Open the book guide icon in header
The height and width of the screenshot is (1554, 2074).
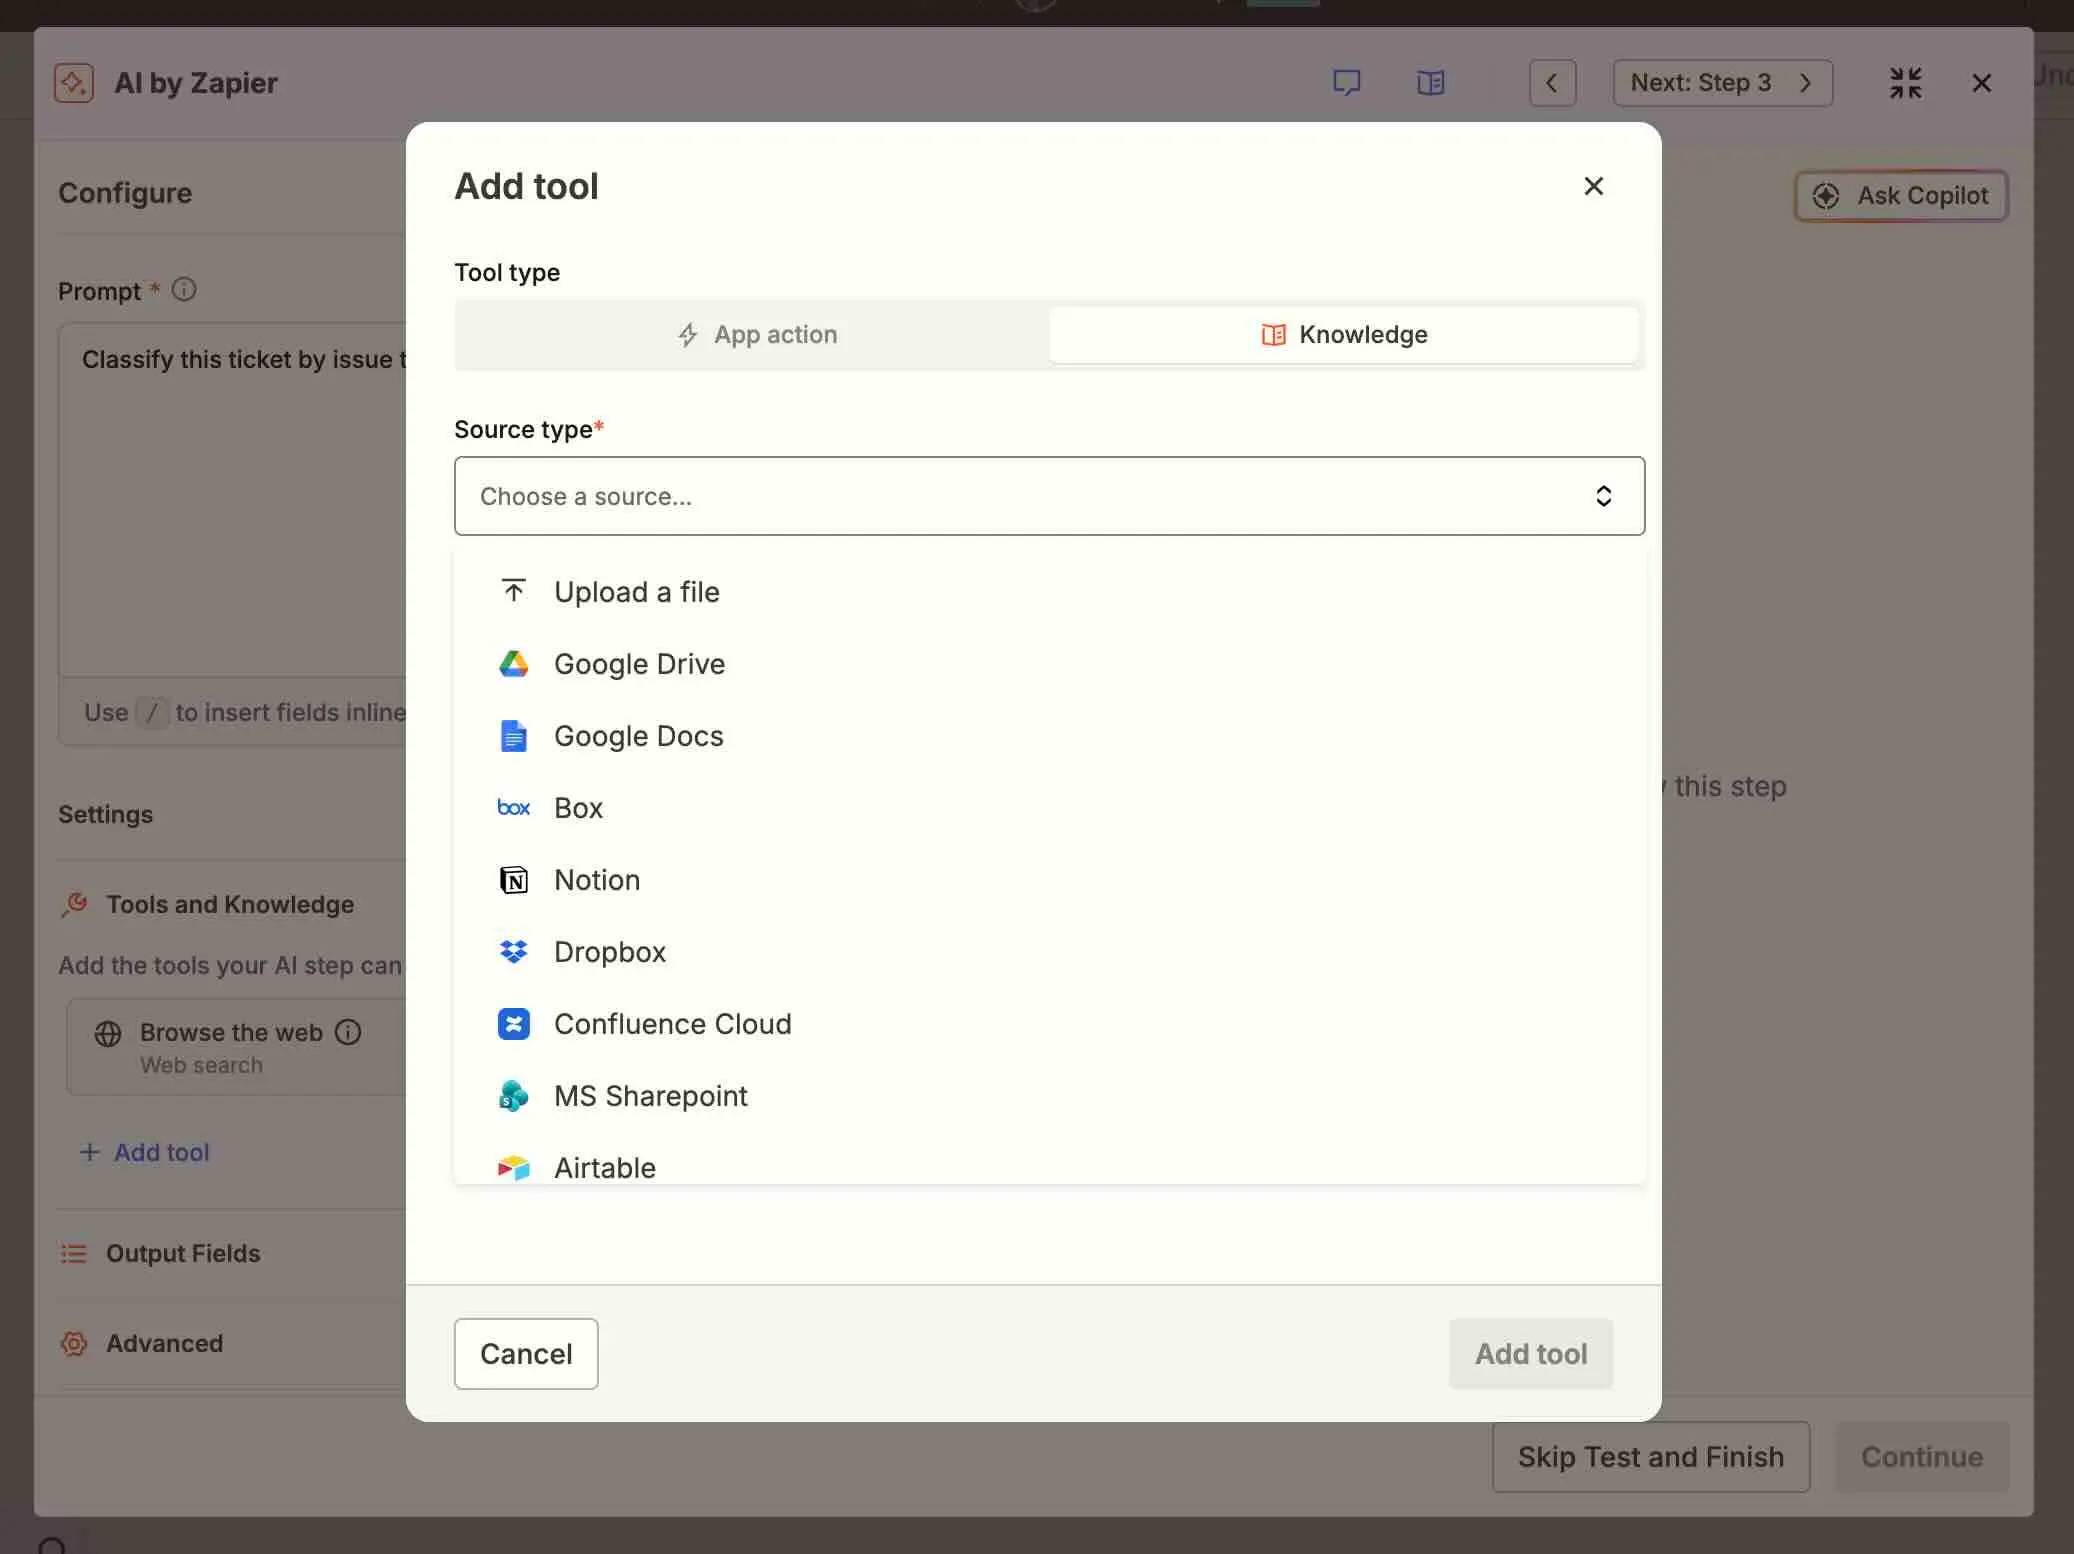click(x=1430, y=83)
